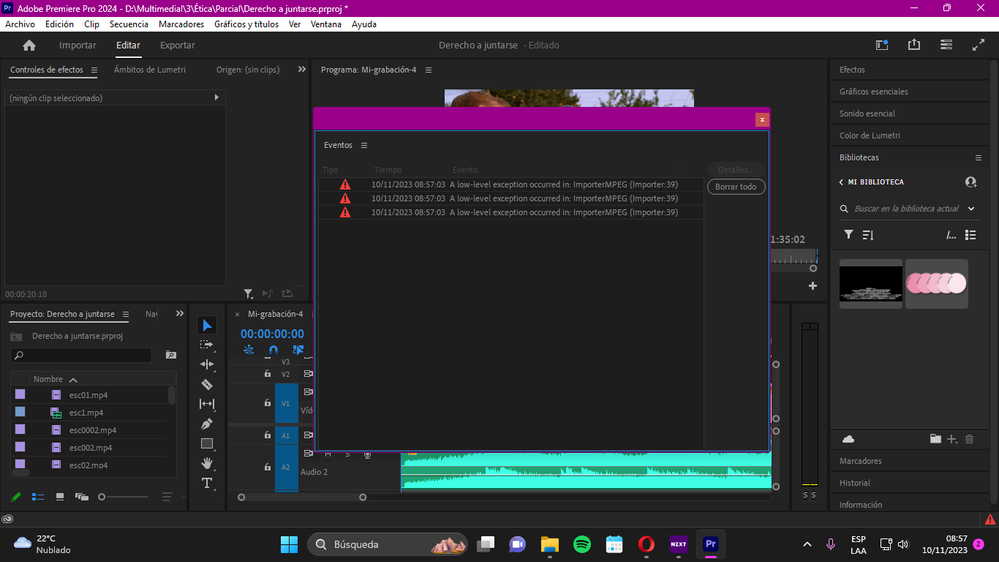Switch to the Exportar tab

click(x=177, y=45)
